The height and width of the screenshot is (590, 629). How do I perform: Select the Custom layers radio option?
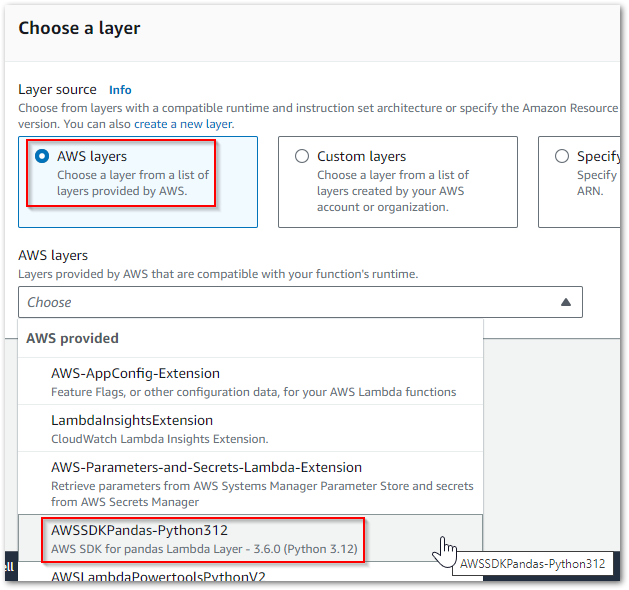click(302, 156)
